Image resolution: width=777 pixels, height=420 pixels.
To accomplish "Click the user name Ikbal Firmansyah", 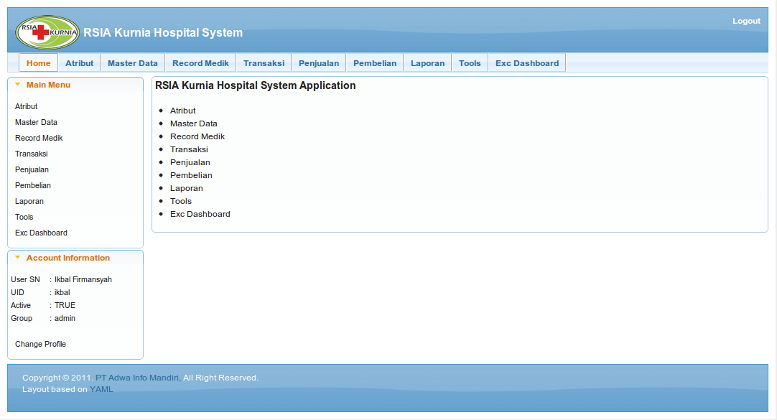I will 83,279.
